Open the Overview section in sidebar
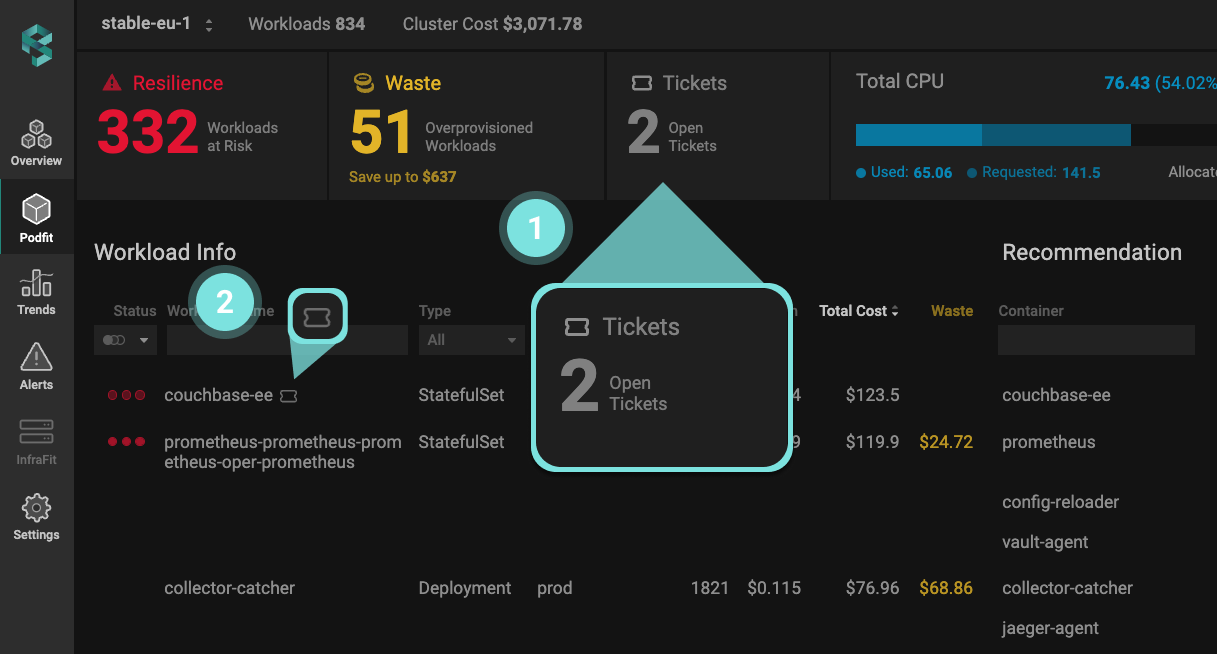Viewport: 1217px width, 654px height. [36, 143]
